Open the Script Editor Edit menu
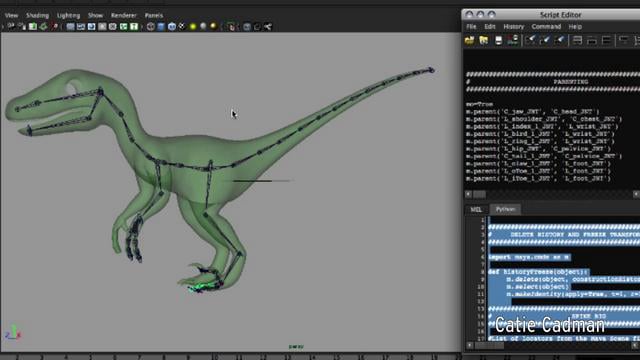This screenshot has width=640, height=360. tap(490, 27)
